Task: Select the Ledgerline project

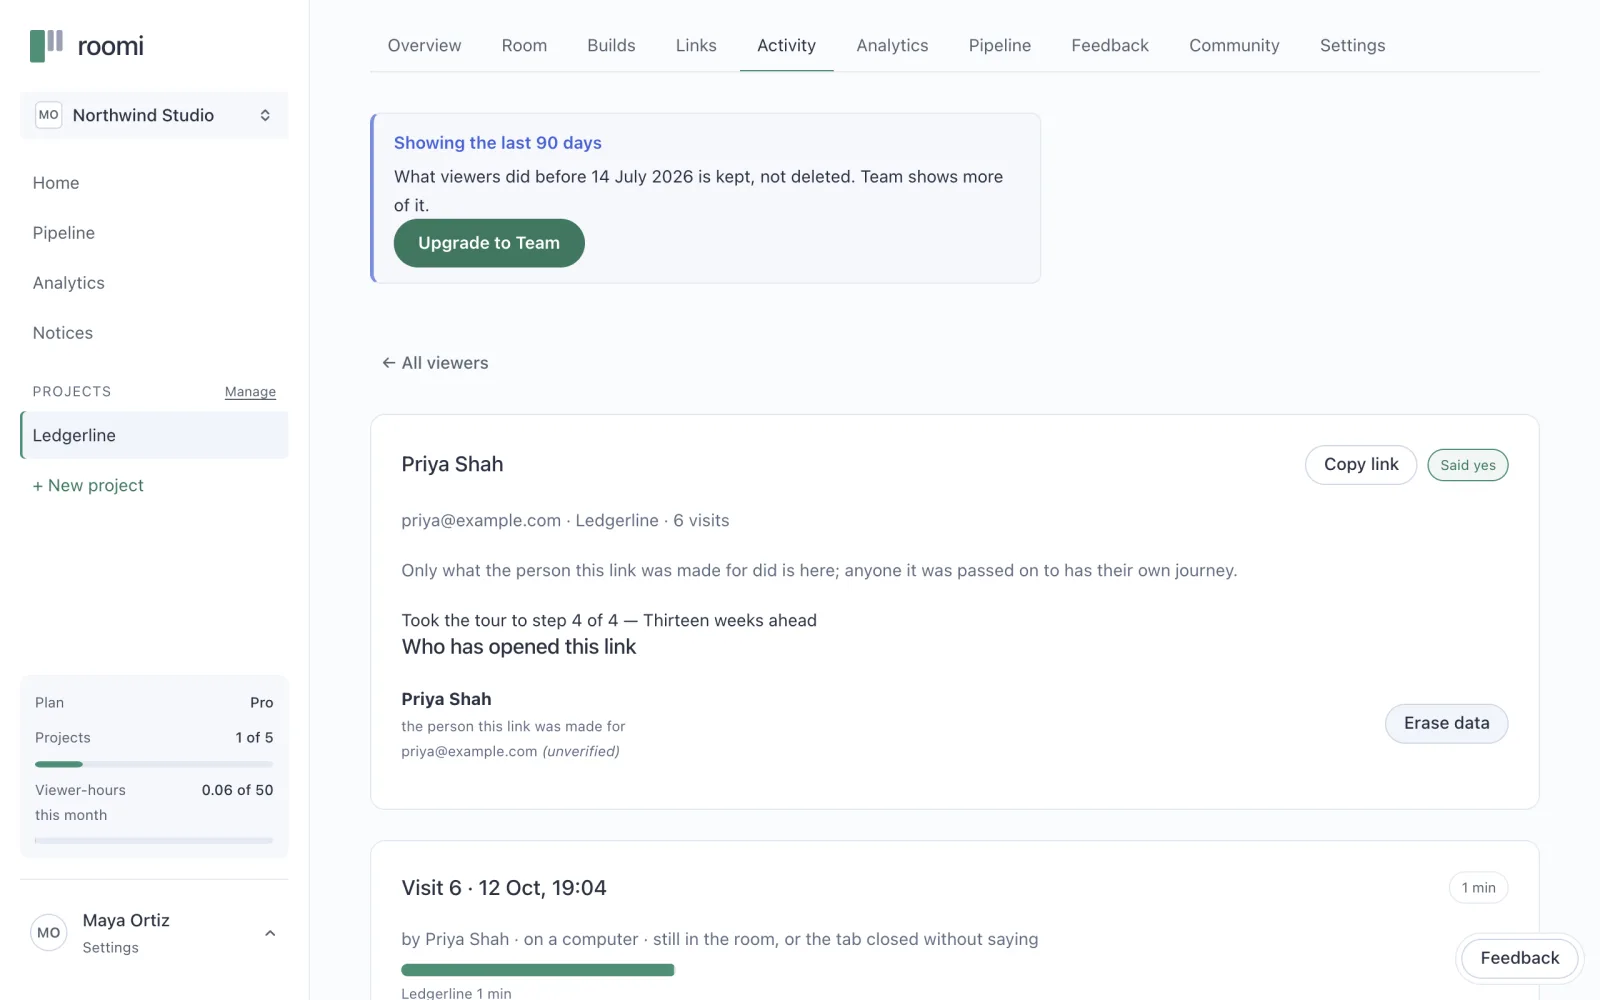Action: 154,435
